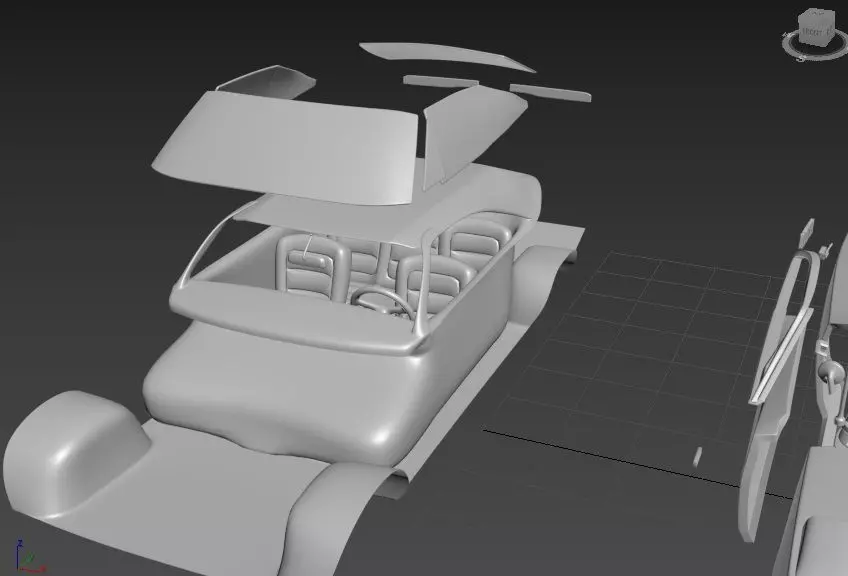Select the long curved roof strip at top
This screenshot has width=848, height=576.
pos(446,56)
